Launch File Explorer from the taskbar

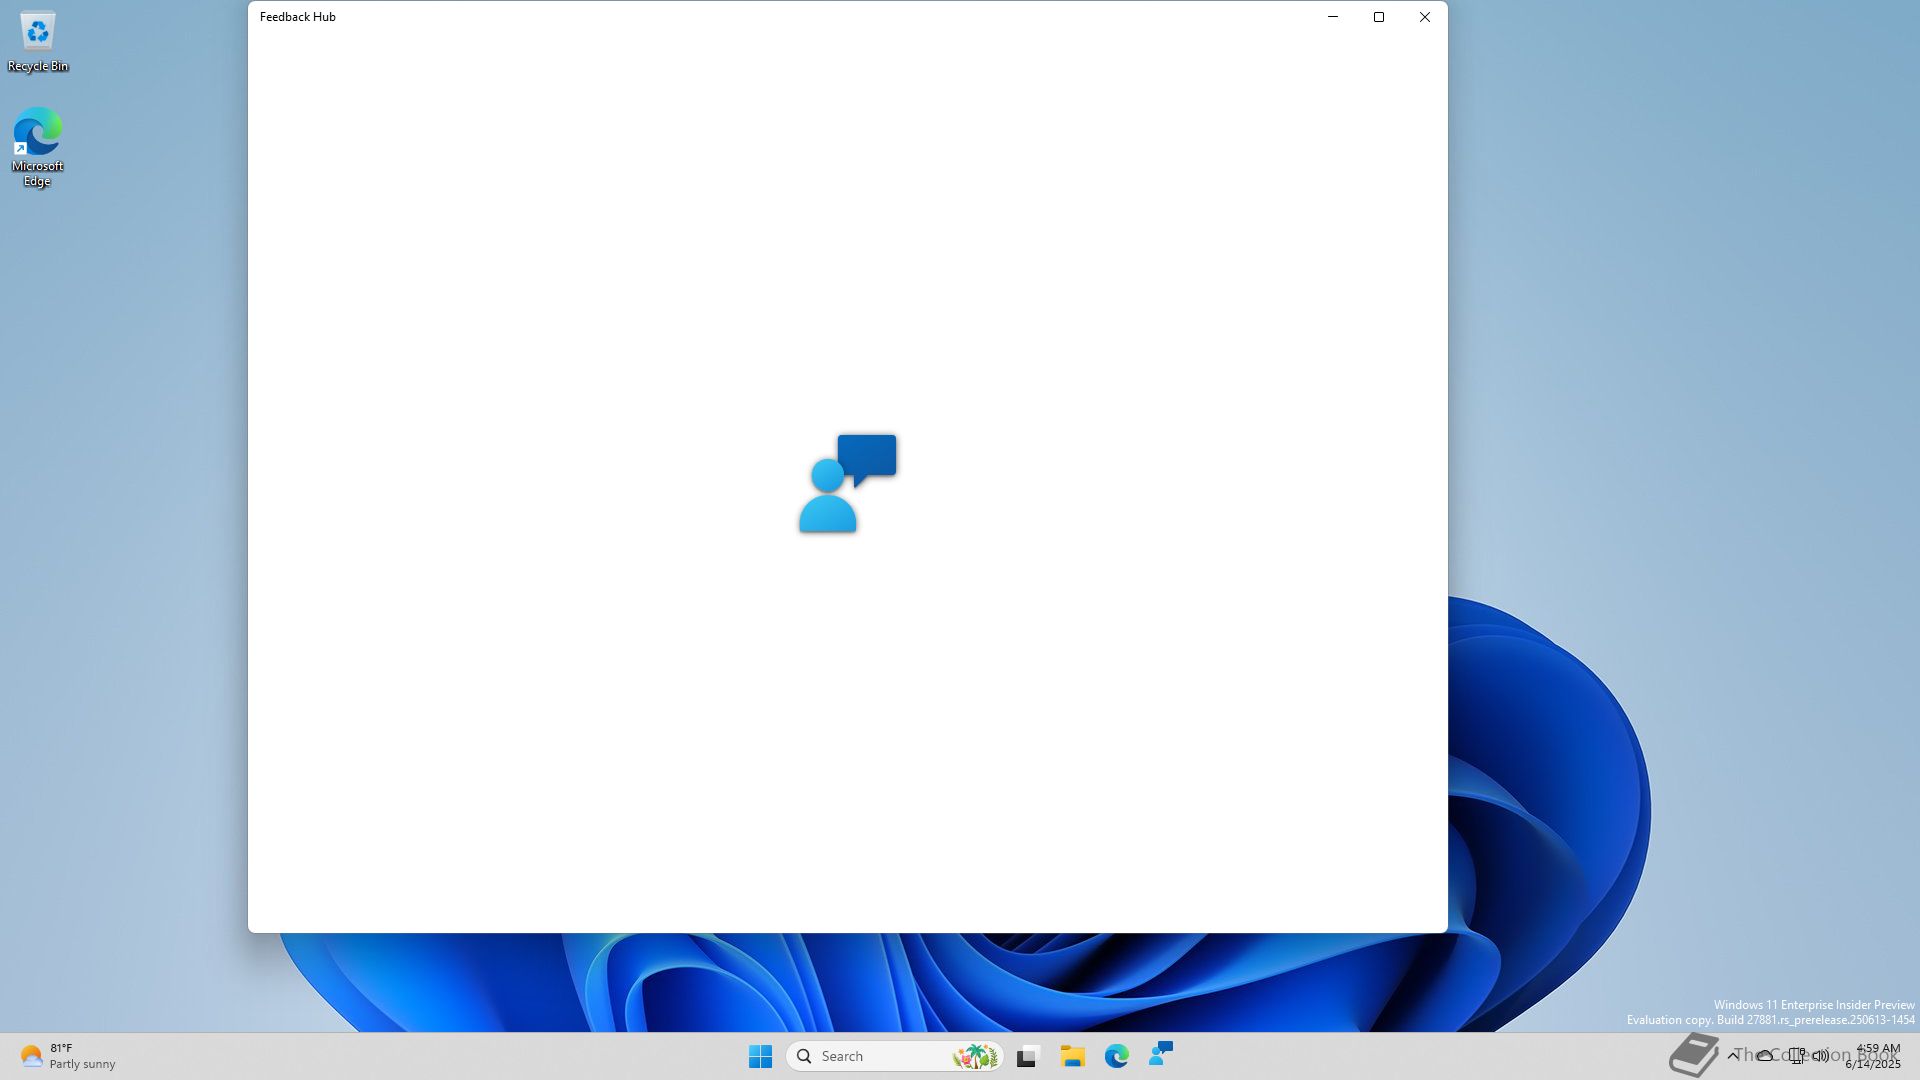pos(1073,1056)
